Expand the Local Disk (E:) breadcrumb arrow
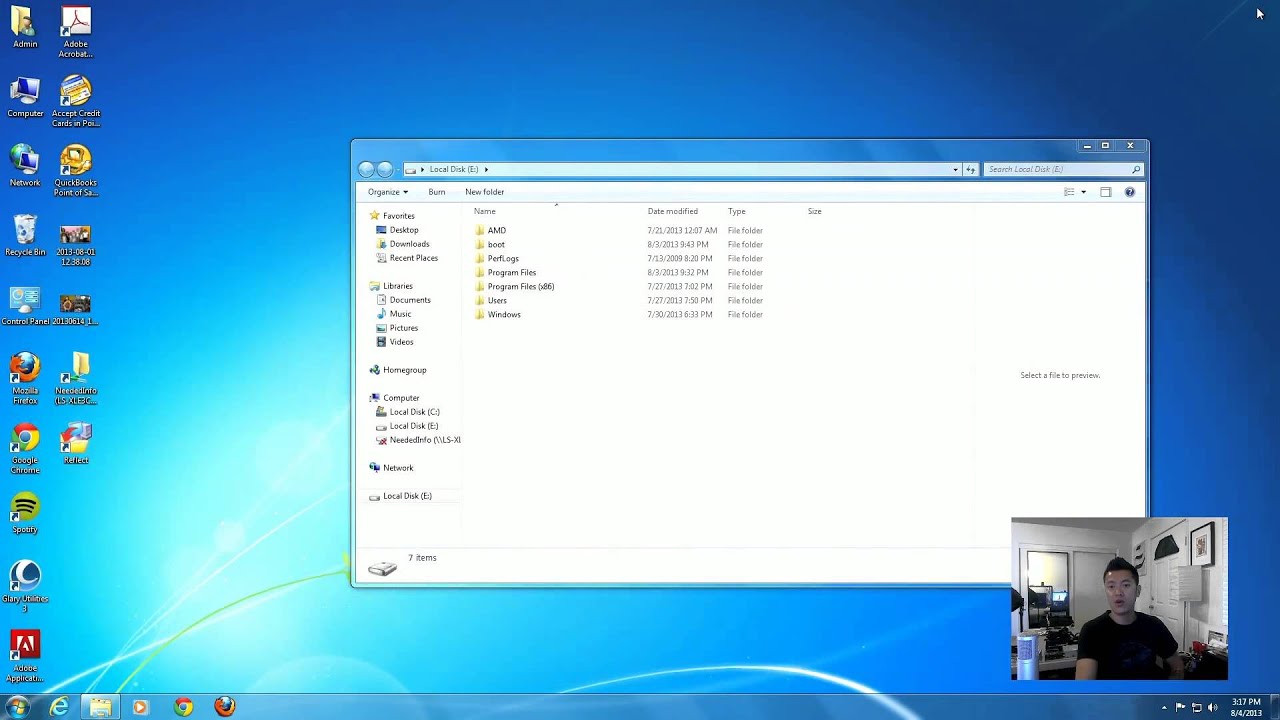The height and width of the screenshot is (720, 1280). pyautogui.click(x=486, y=169)
